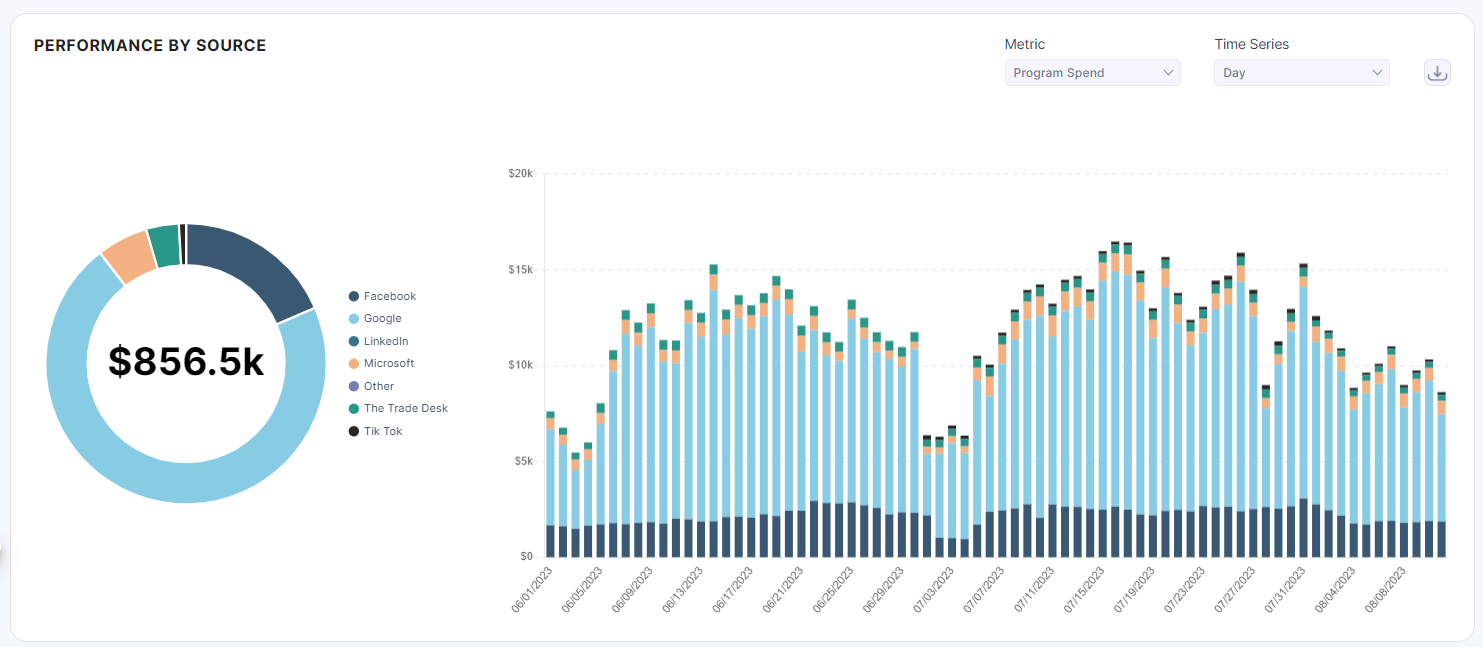
Task: Click the Google light-blue legend dot
Action: tap(354, 318)
